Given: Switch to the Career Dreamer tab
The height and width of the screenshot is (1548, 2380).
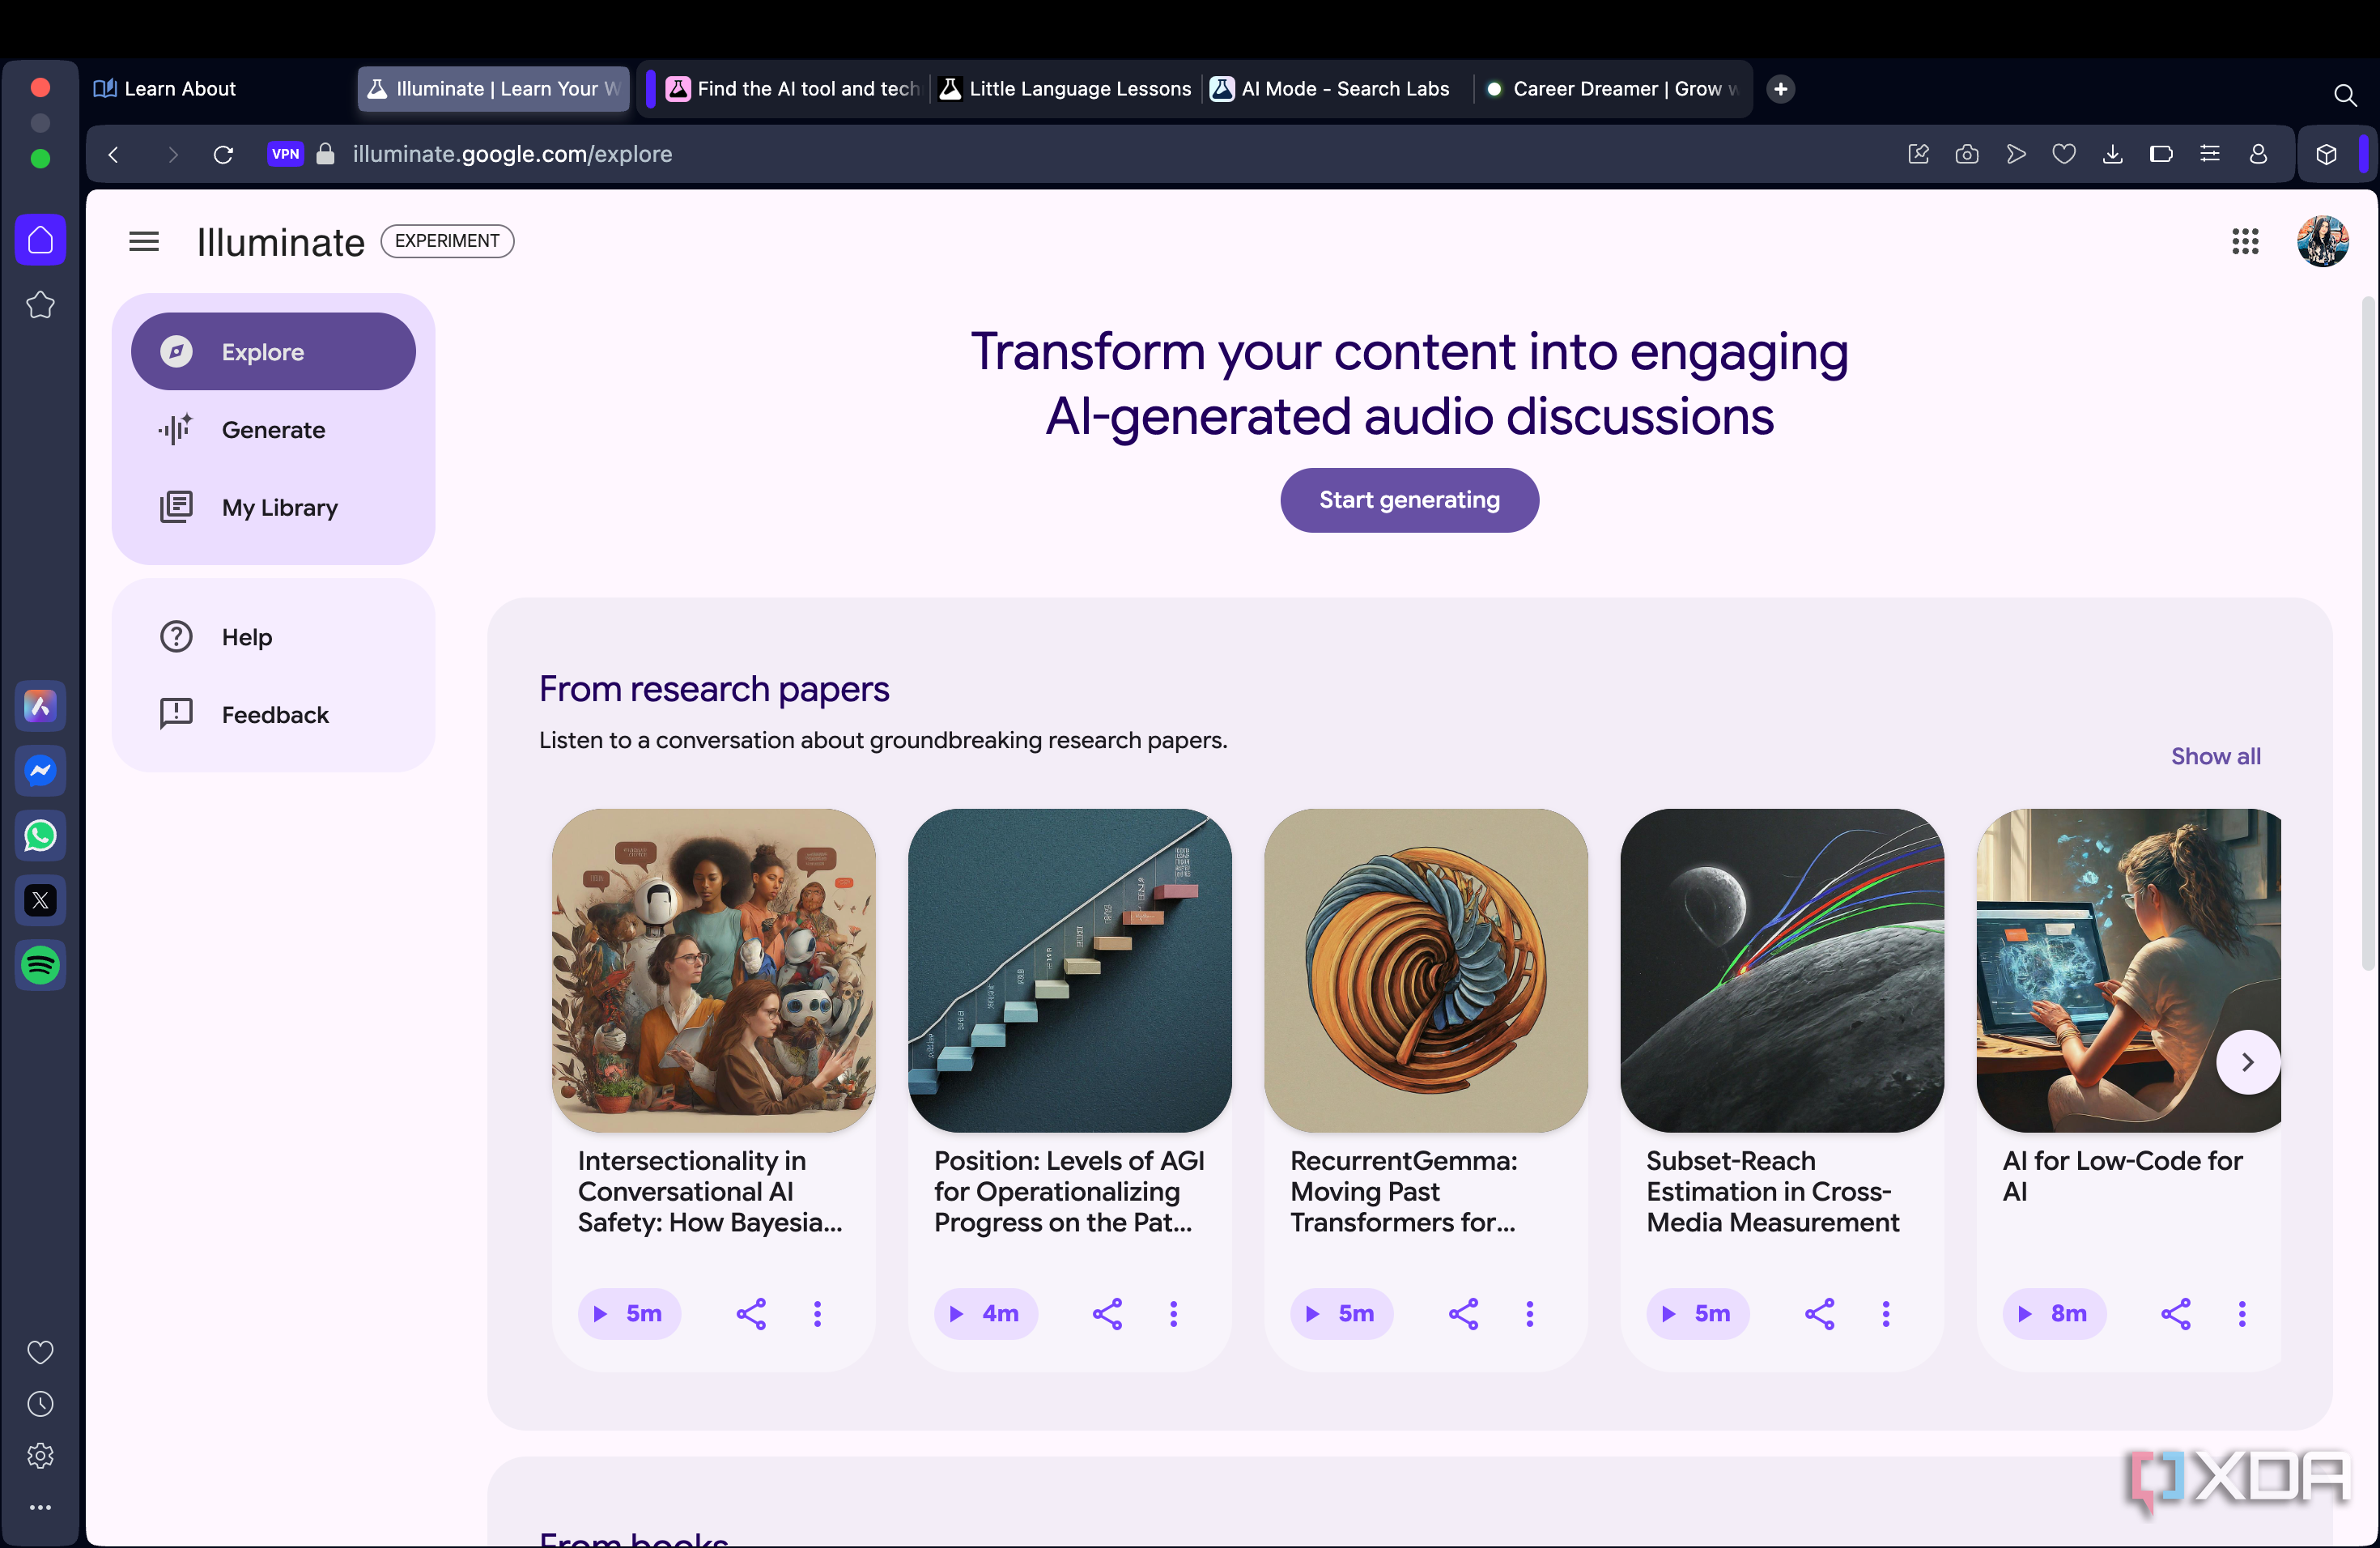Looking at the screenshot, I should point(1612,88).
